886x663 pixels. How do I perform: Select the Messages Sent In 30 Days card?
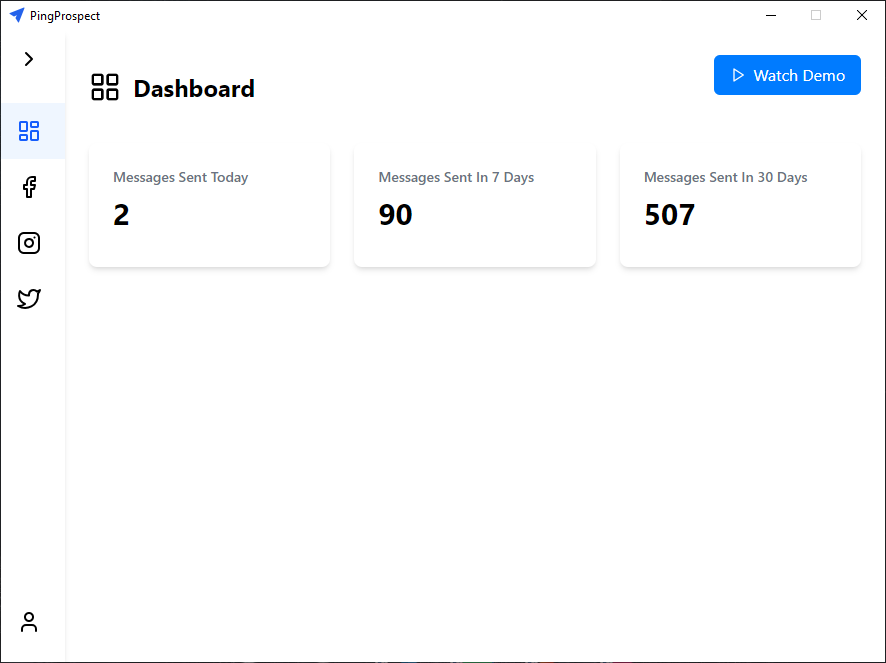coord(740,207)
